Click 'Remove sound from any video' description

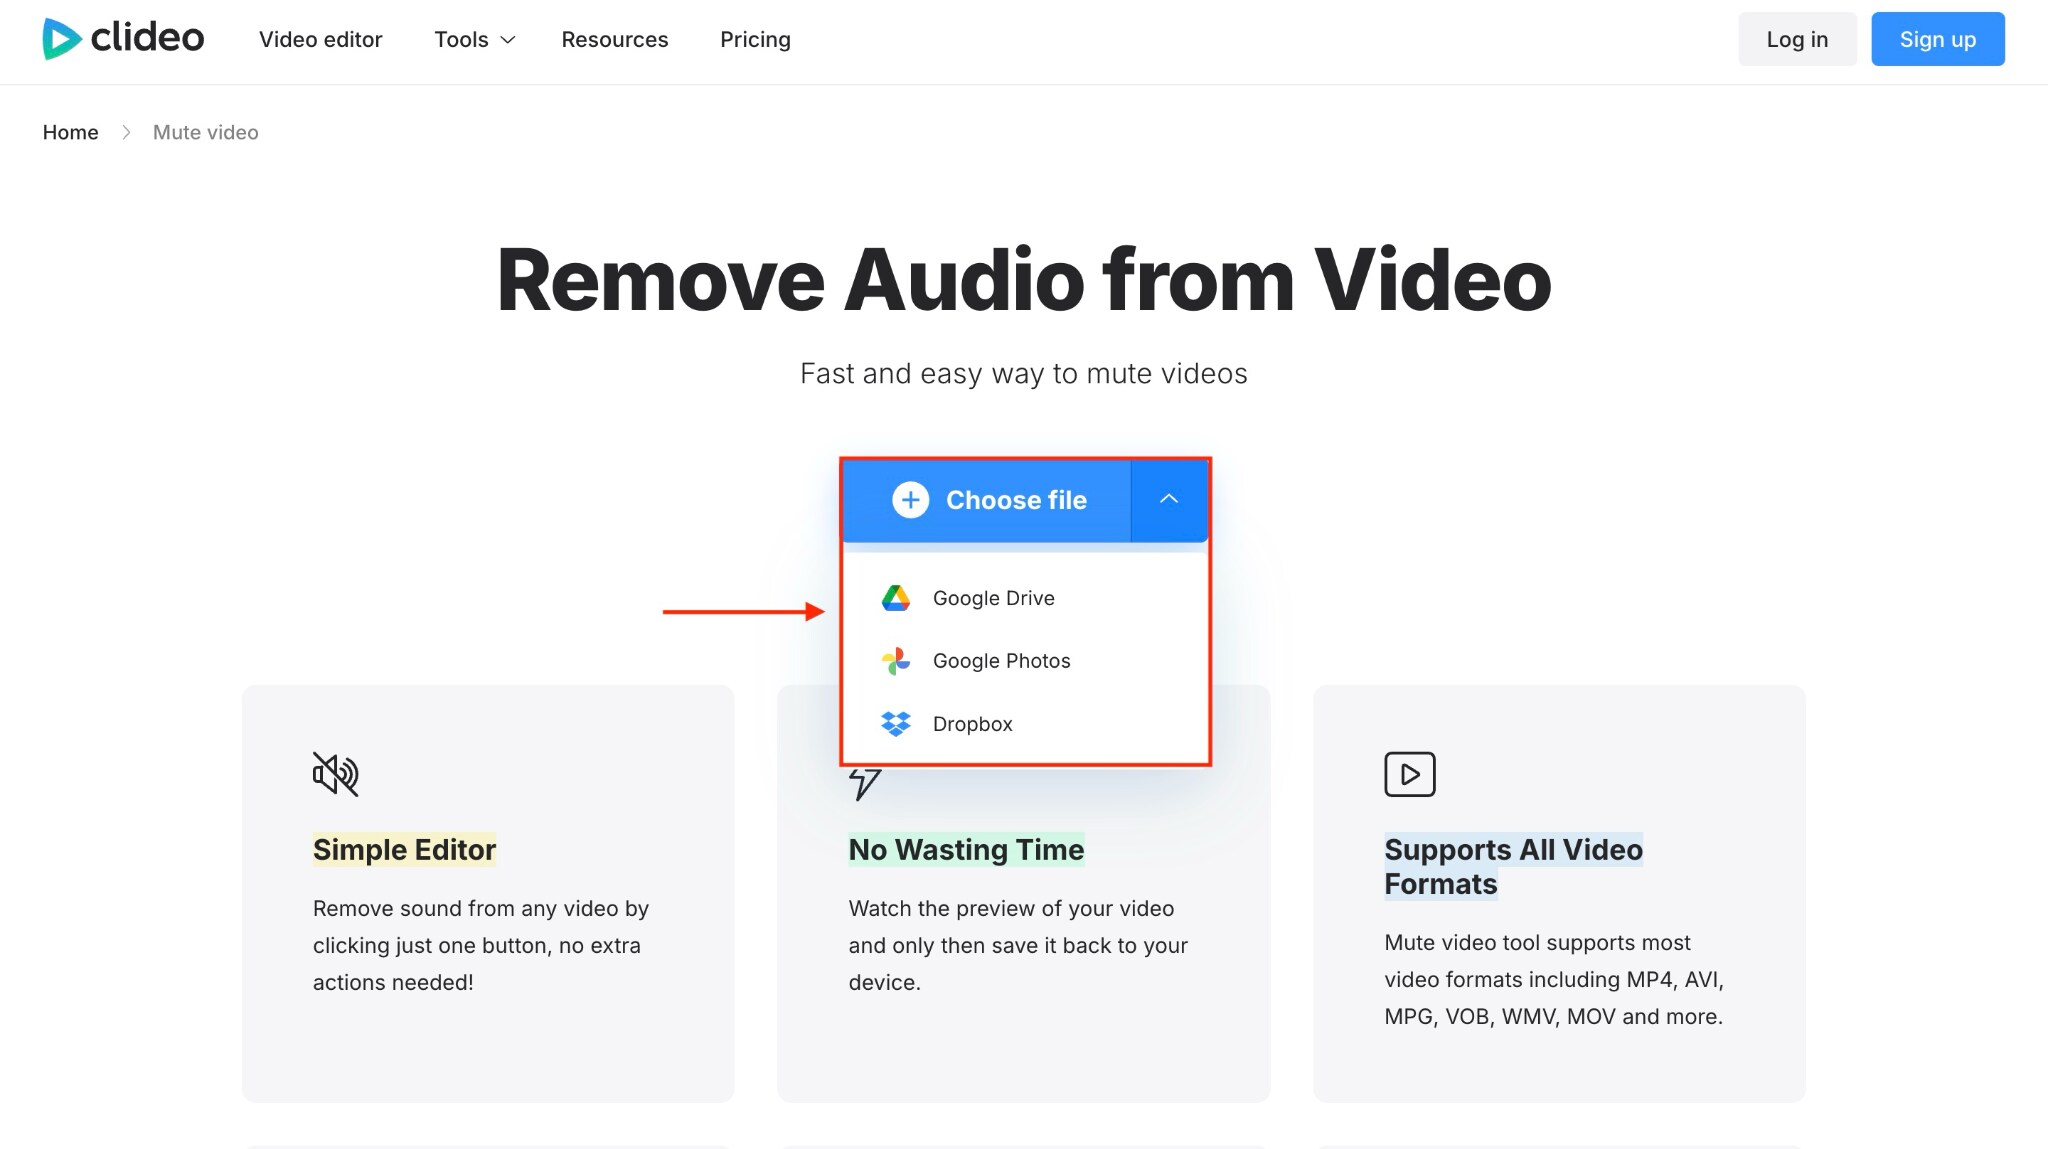point(481,945)
